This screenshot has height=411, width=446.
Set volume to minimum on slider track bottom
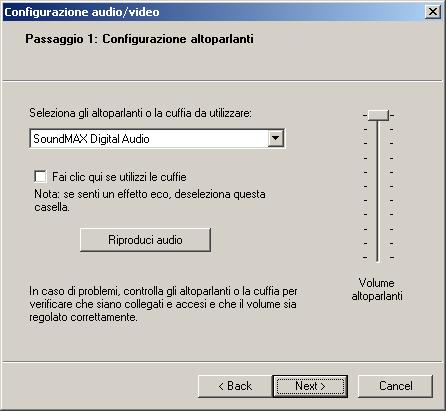click(x=378, y=258)
